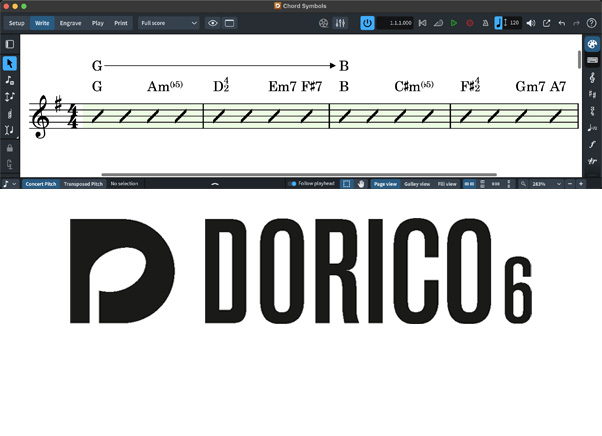Toggle the blue activate-project power button
The height and width of the screenshot is (436, 602).
367,23
